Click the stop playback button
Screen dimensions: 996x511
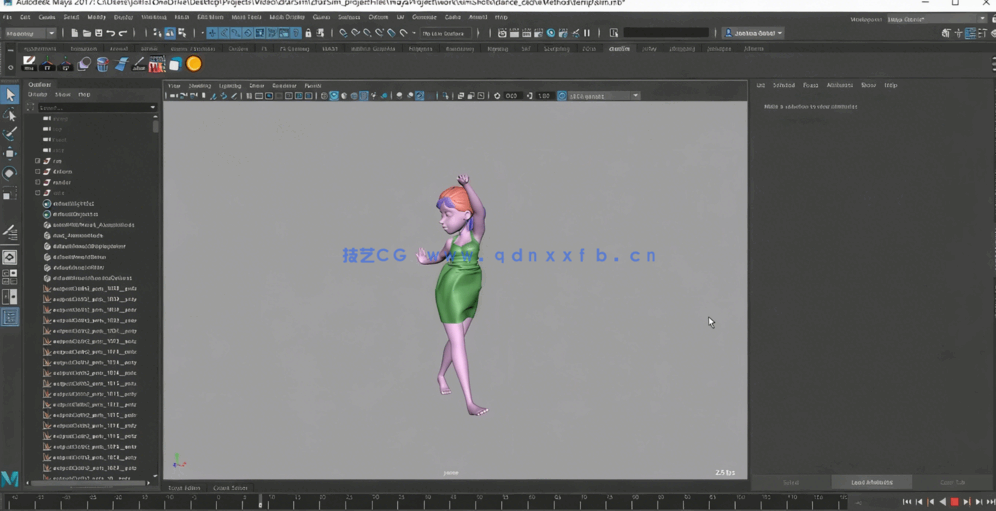pyautogui.click(x=954, y=502)
